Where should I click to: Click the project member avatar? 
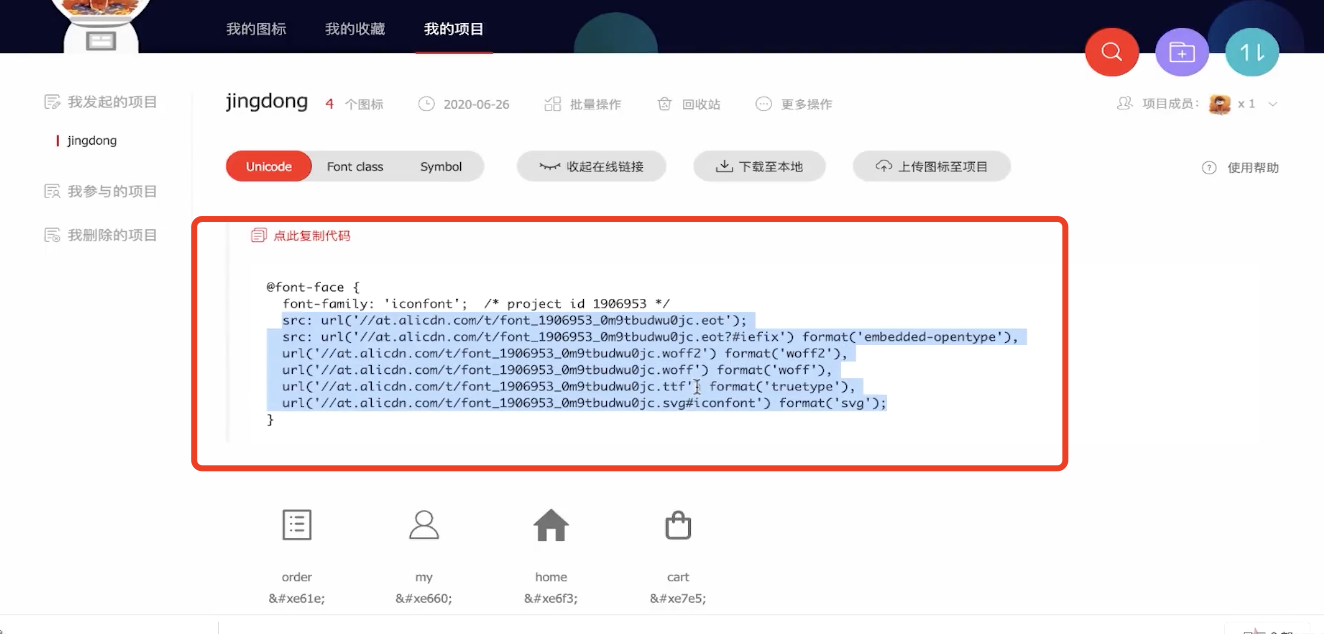1219,104
